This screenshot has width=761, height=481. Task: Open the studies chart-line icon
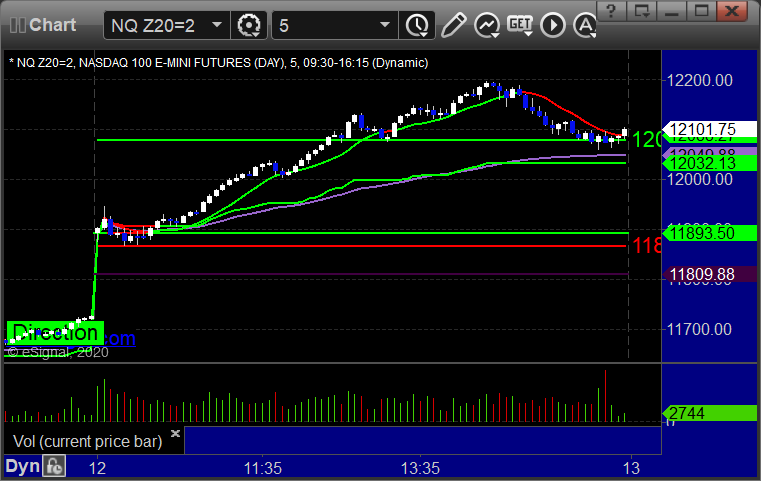487,25
